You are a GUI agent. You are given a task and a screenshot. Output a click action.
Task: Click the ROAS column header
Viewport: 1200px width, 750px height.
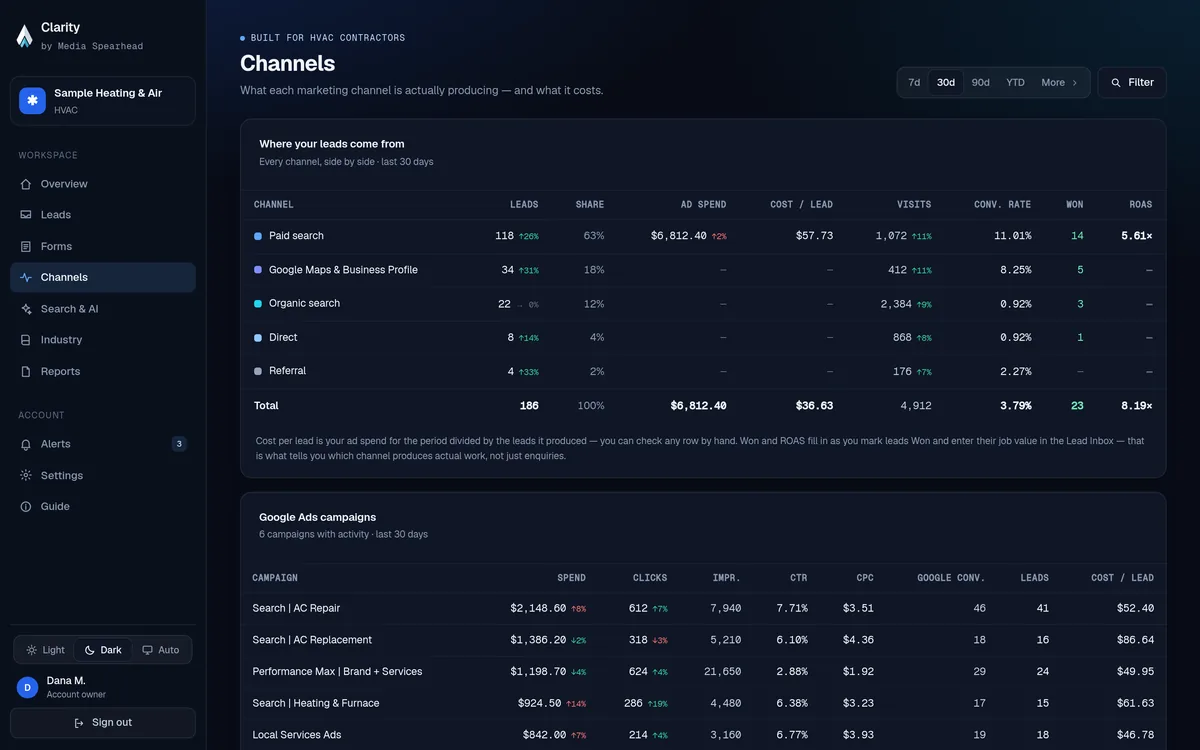(1141, 205)
